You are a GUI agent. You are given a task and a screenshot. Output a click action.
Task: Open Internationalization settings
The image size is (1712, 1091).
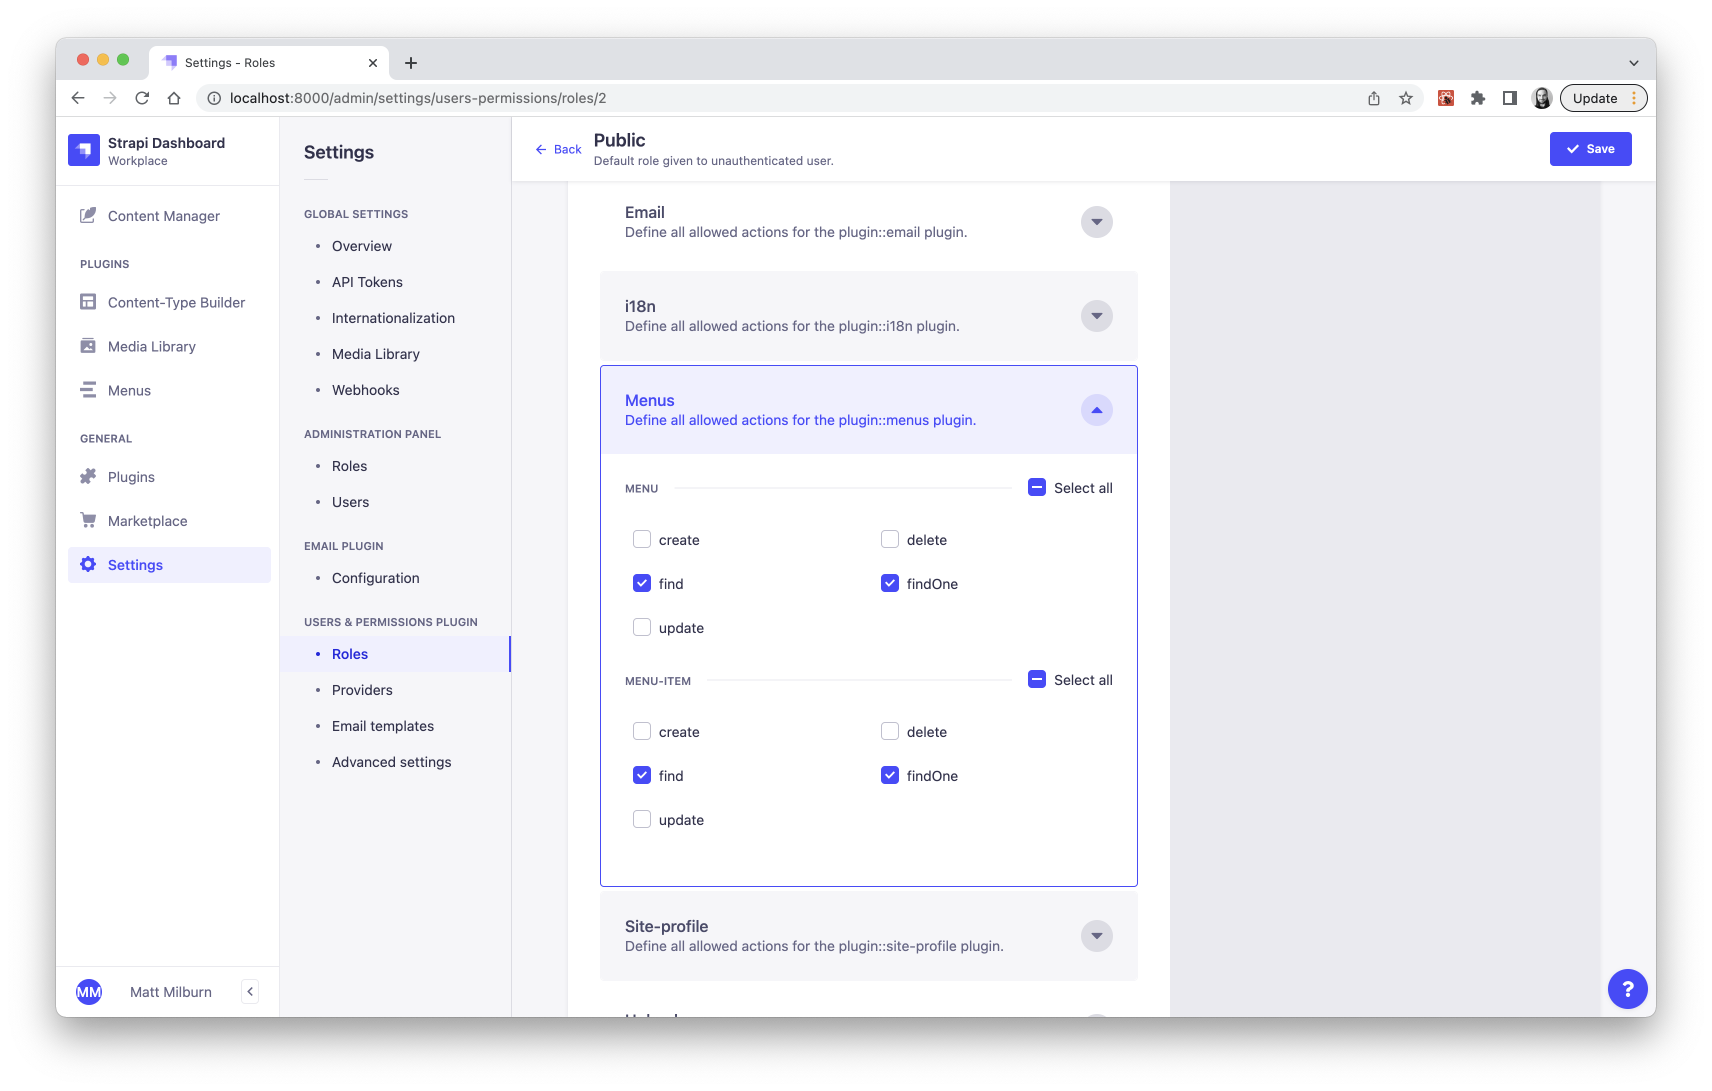393,318
